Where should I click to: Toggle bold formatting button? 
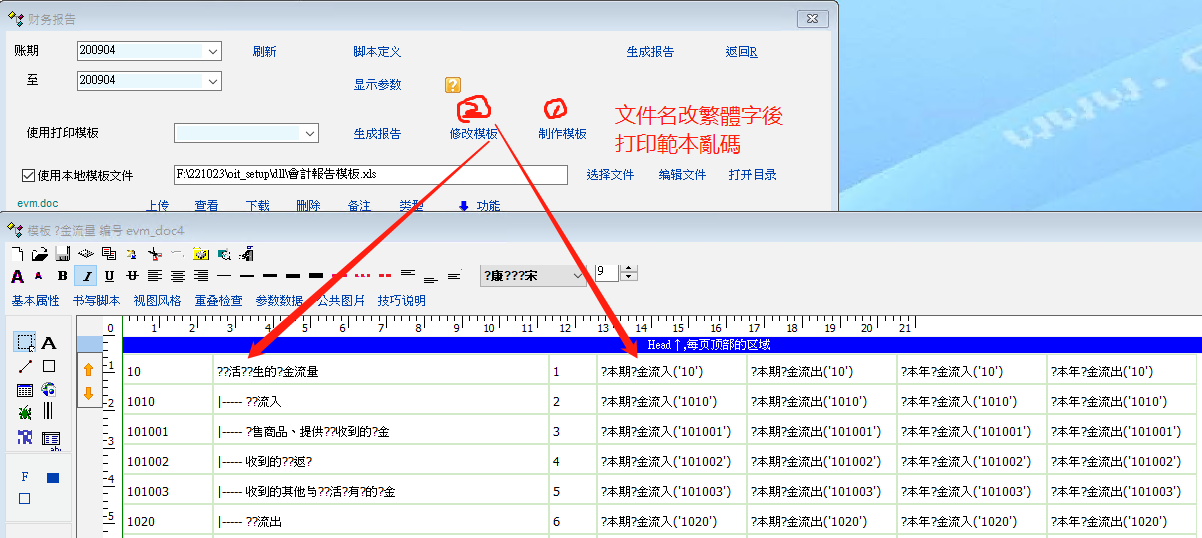click(x=62, y=276)
